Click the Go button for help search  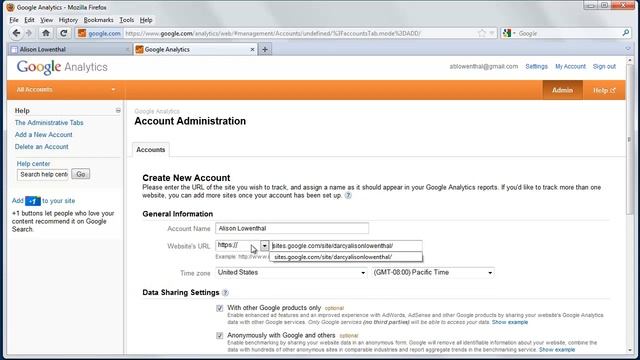(x=81, y=174)
